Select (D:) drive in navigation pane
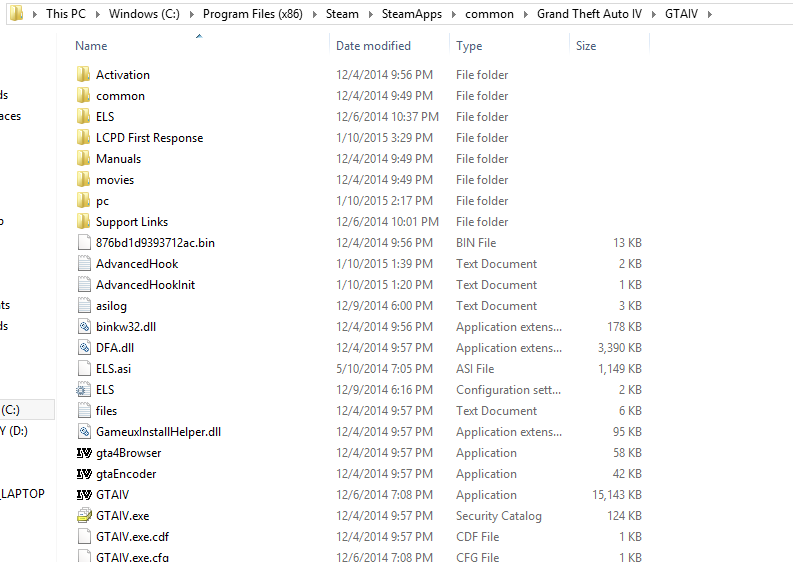The height and width of the screenshot is (573, 793). click(15, 431)
